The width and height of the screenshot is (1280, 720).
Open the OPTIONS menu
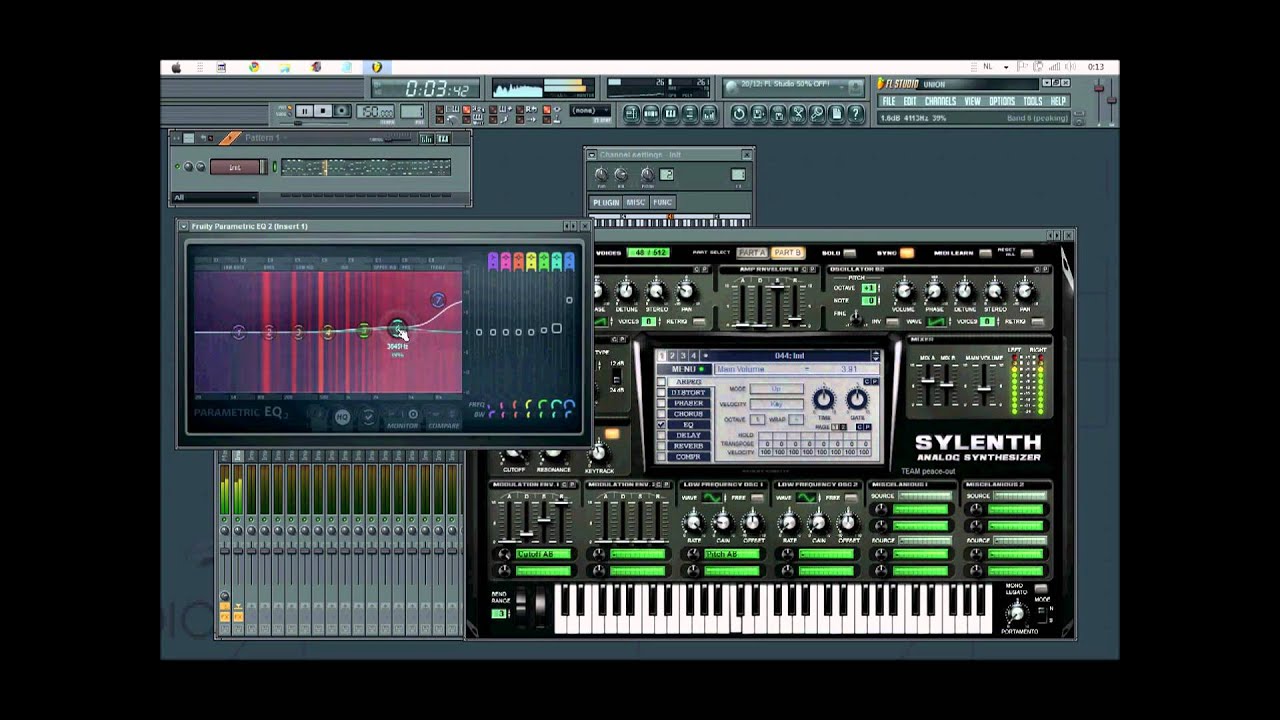tap(1002, 101)
